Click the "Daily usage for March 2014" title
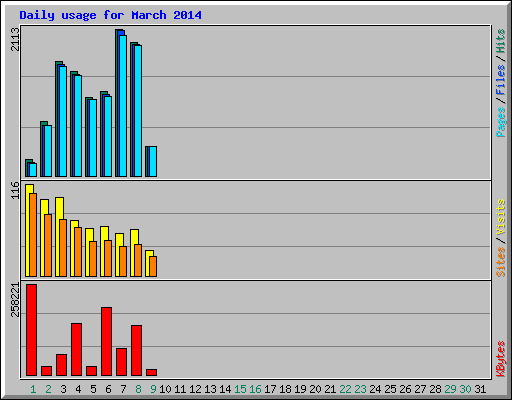512x400 pixels. 110,15
